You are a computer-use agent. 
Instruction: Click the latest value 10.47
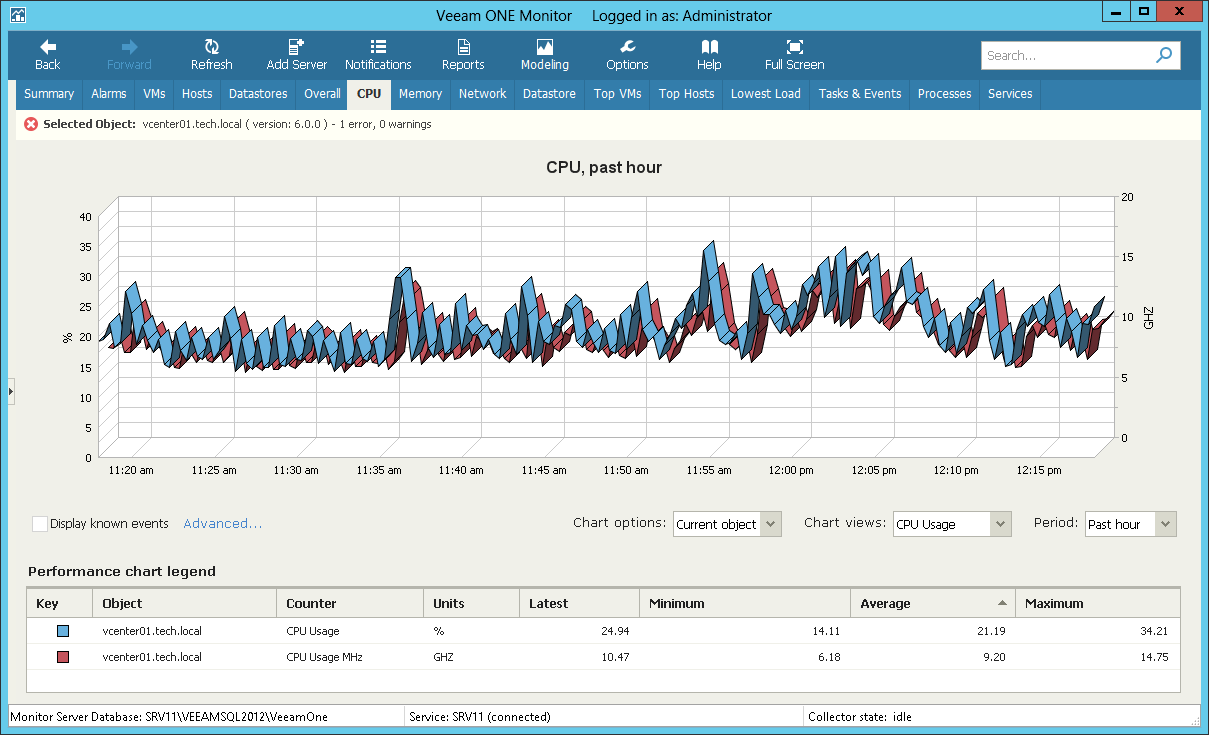[614, 657]
